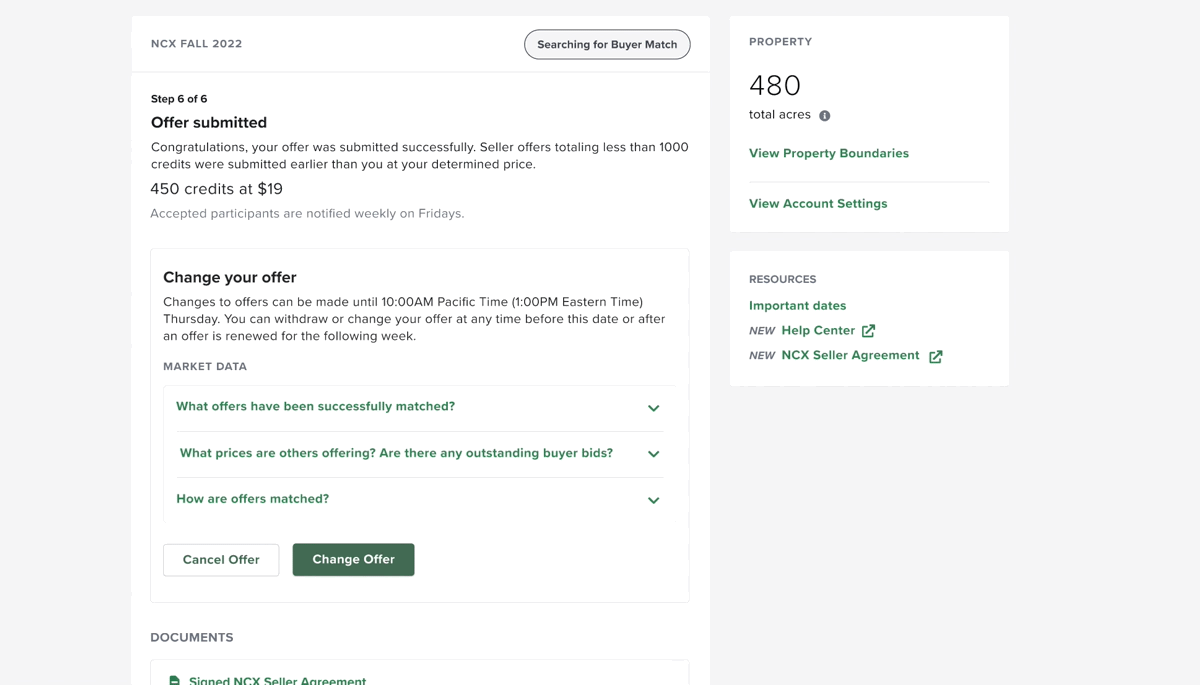Open the NCX Seller Agreement resource link
This screenshot has width=1200, height=685.
(x=850, y=355)
